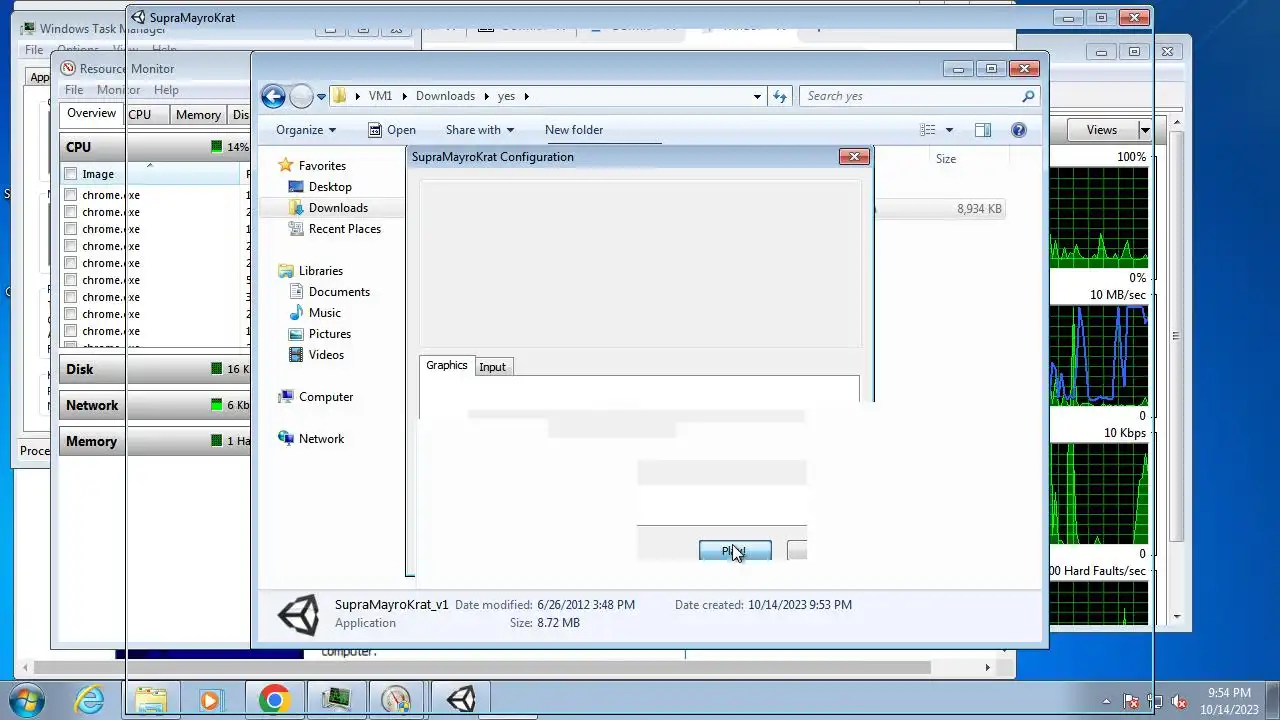This screenshot has height=720, width=1280.
Task: Switch to Resource Monitor Overview tab
Action: pyautogui.click(x=91, y=114)
